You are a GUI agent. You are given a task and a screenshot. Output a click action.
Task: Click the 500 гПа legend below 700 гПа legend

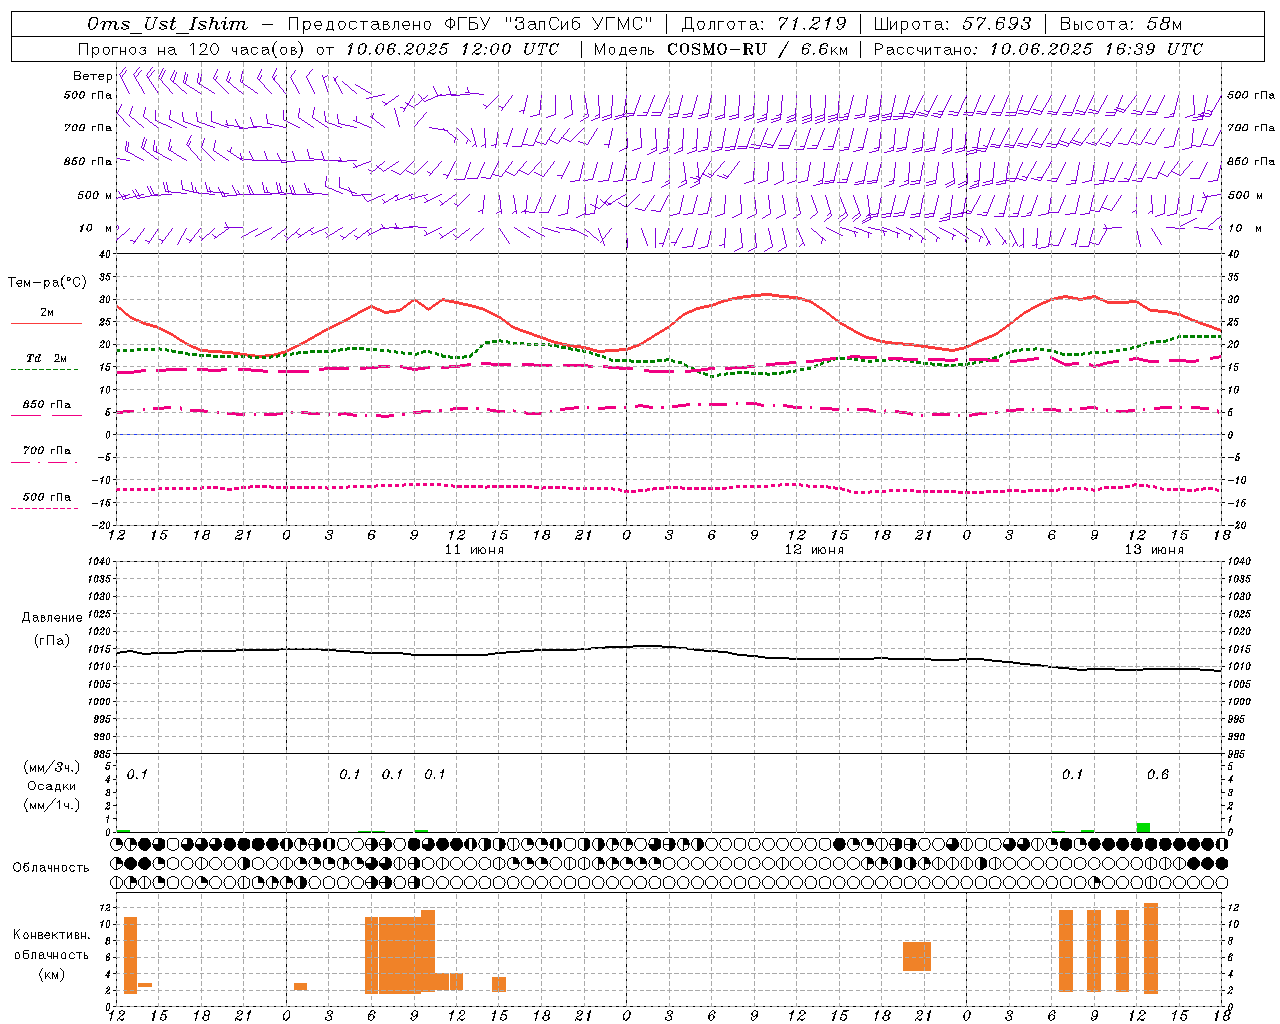(46, 497)
